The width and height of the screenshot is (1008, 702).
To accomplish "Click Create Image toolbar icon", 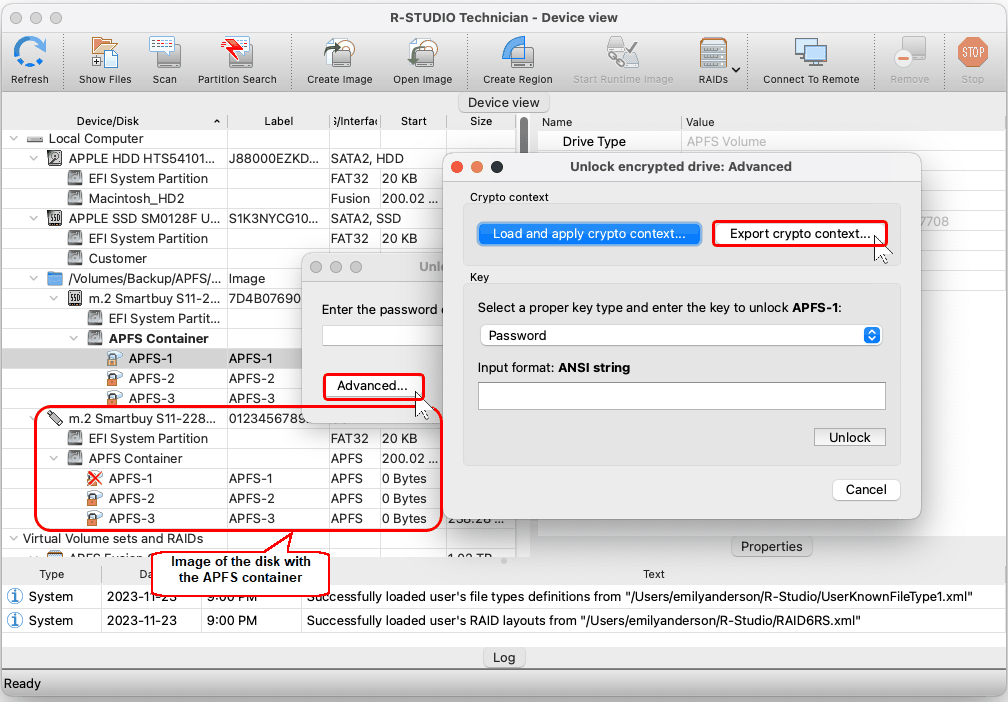I will click(x=339, y=53).
